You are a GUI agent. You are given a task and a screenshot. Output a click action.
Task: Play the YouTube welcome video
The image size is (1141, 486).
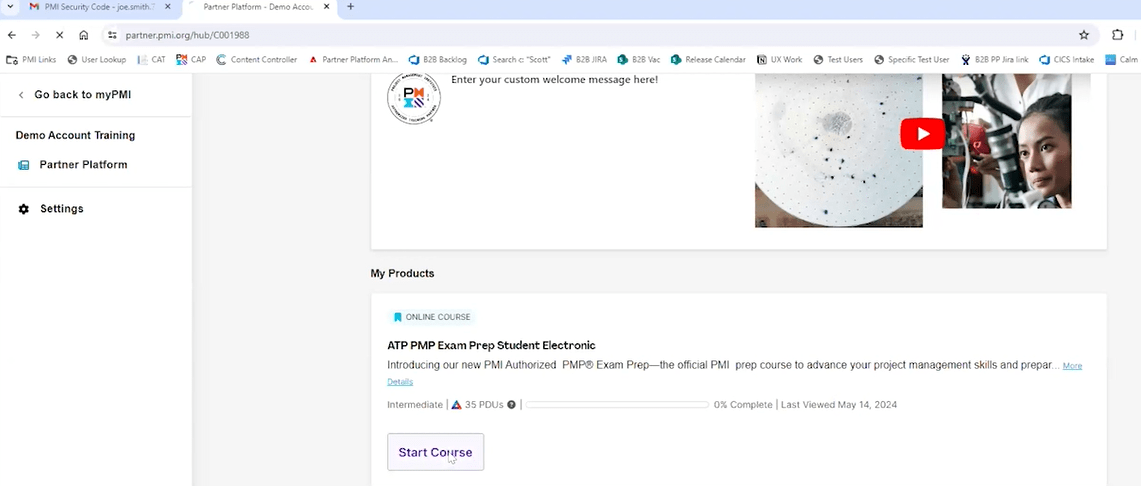(x=923, y=134)
